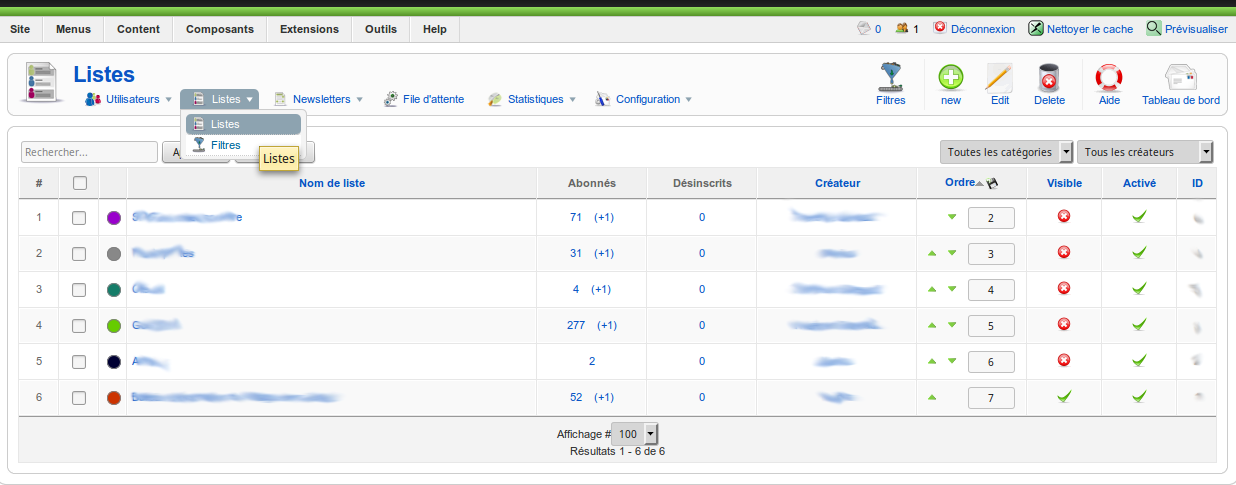Open subscribers count 277 link
Screen dimensions: 1236x485
575,325
